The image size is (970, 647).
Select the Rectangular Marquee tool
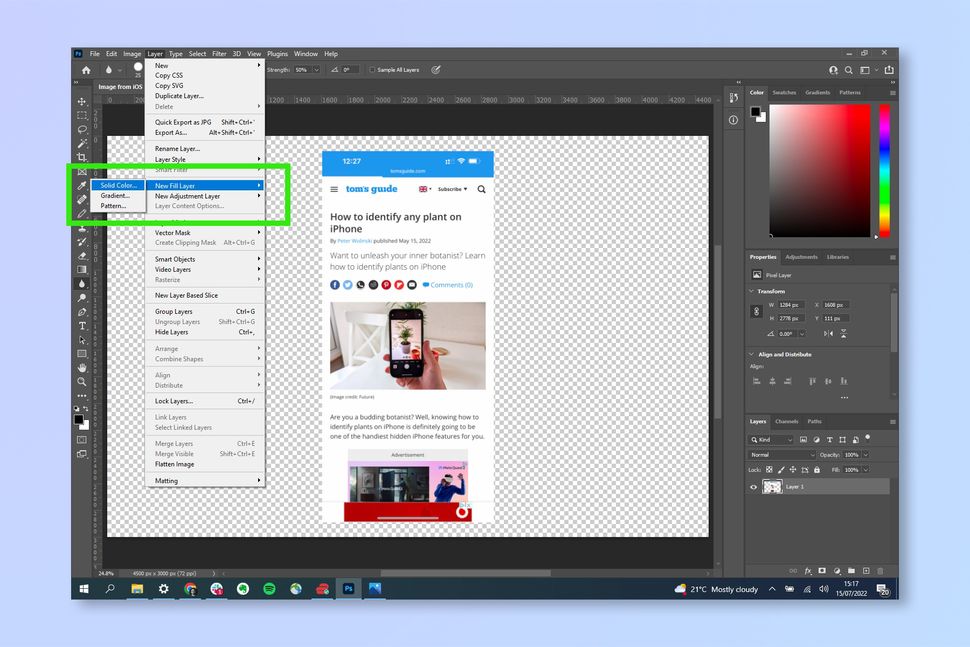click(82, 116)
